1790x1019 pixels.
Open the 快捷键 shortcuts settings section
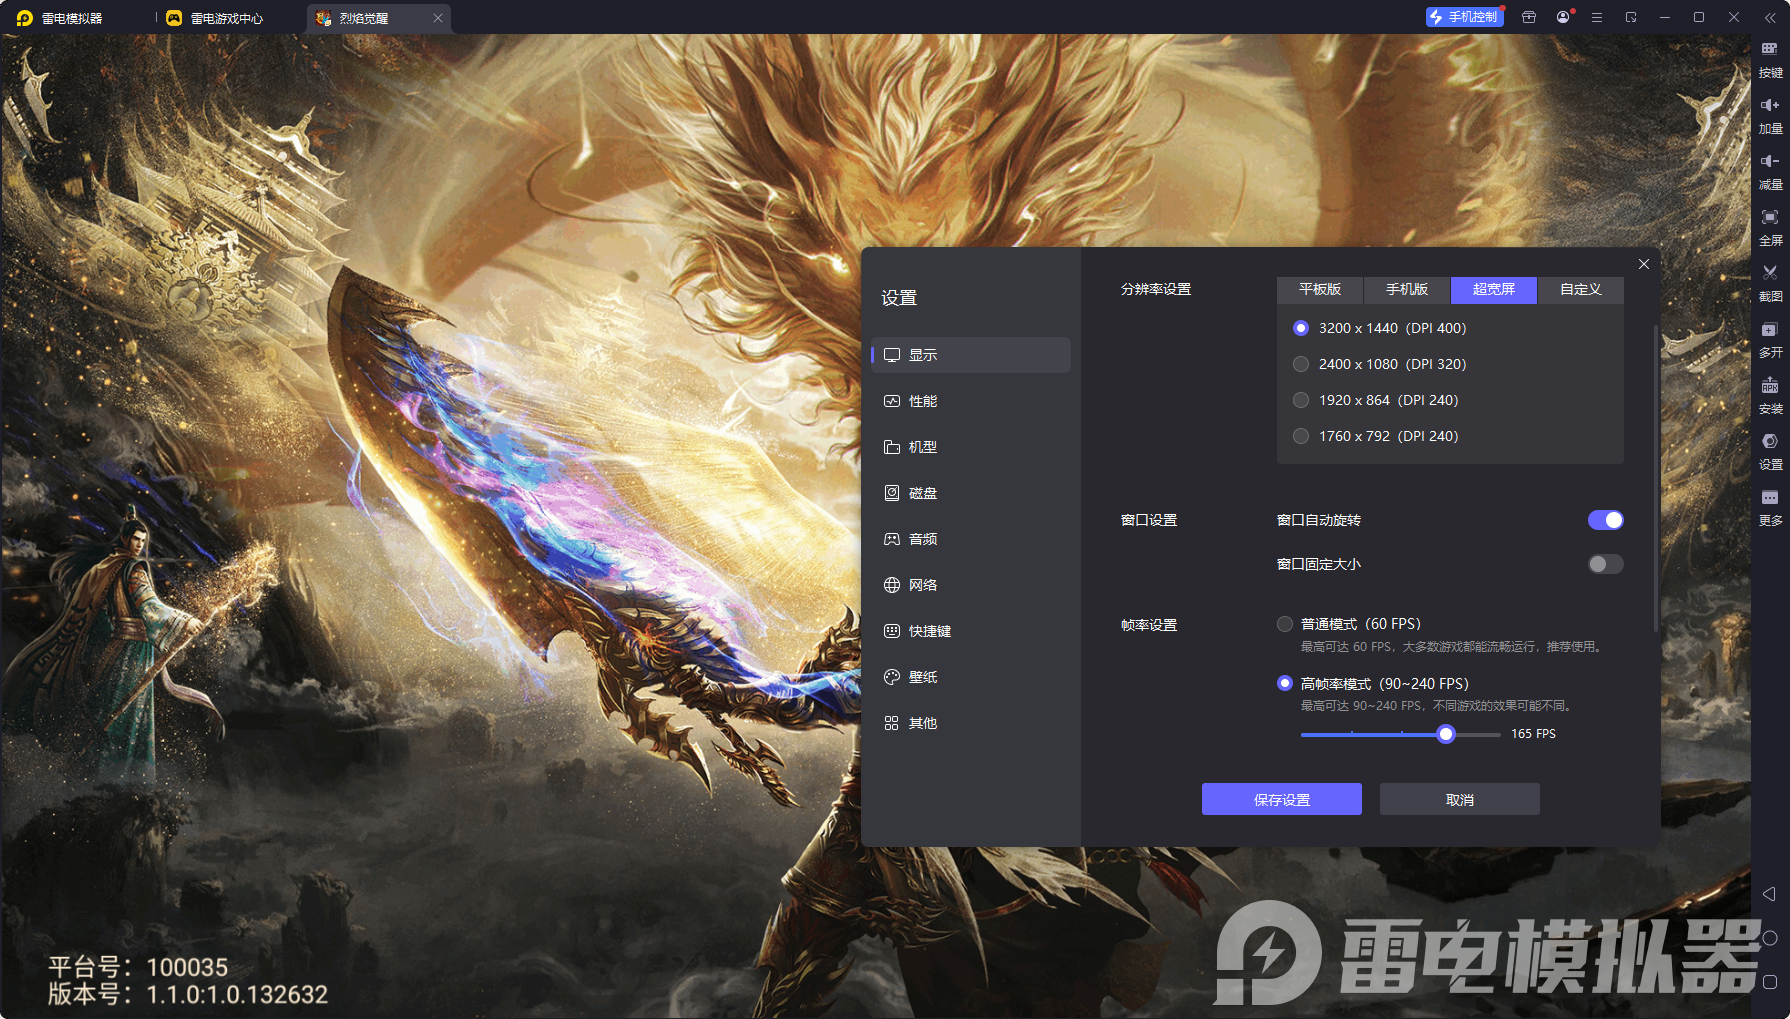click(971, 631)
